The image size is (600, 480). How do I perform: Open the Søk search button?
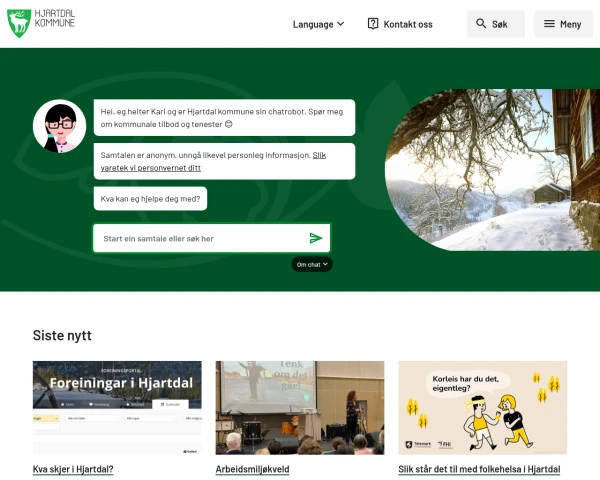[496, 24]
